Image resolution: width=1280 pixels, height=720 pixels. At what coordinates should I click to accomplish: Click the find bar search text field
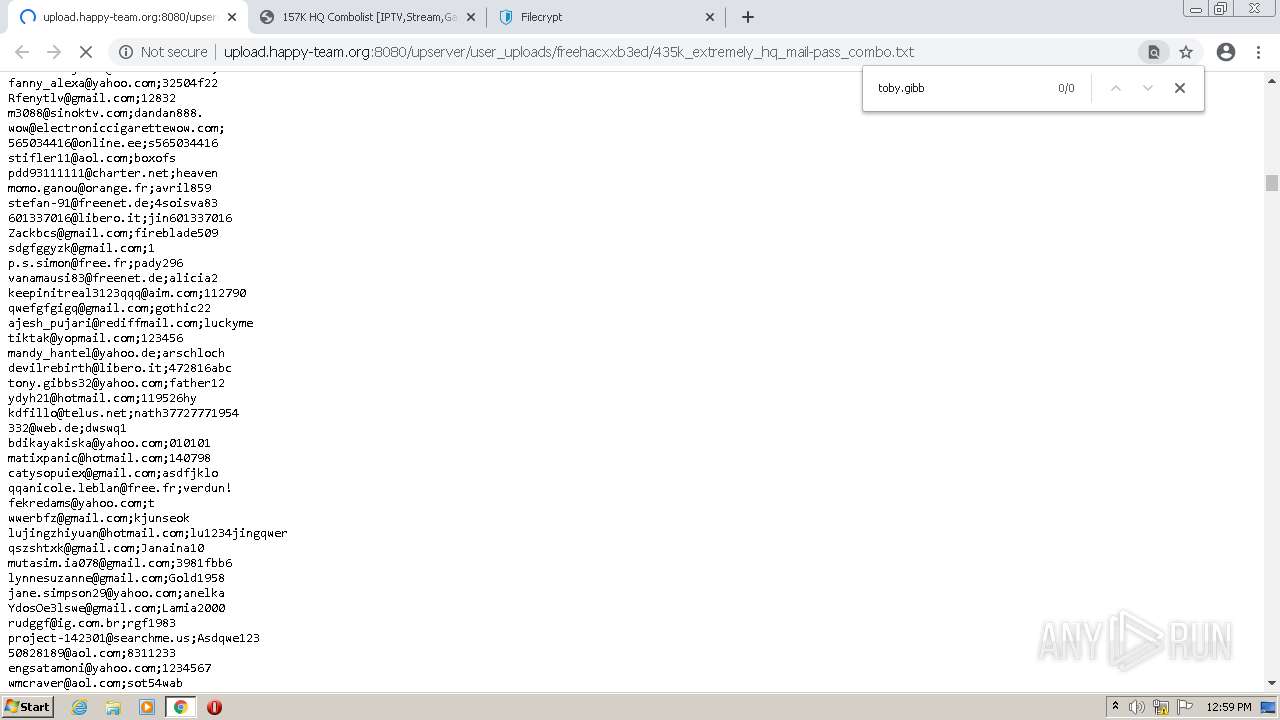pyautogui.click(x=960, y=88)
